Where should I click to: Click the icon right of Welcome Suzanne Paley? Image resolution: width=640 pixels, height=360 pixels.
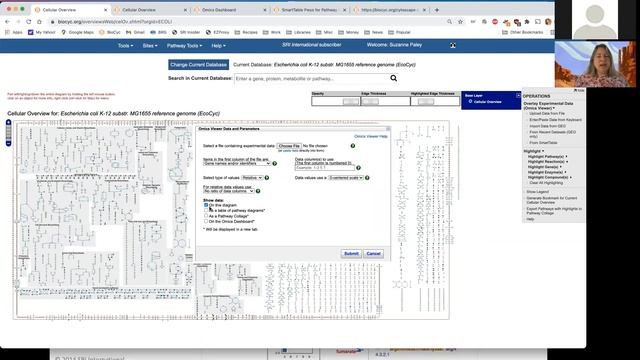point(453,45)
